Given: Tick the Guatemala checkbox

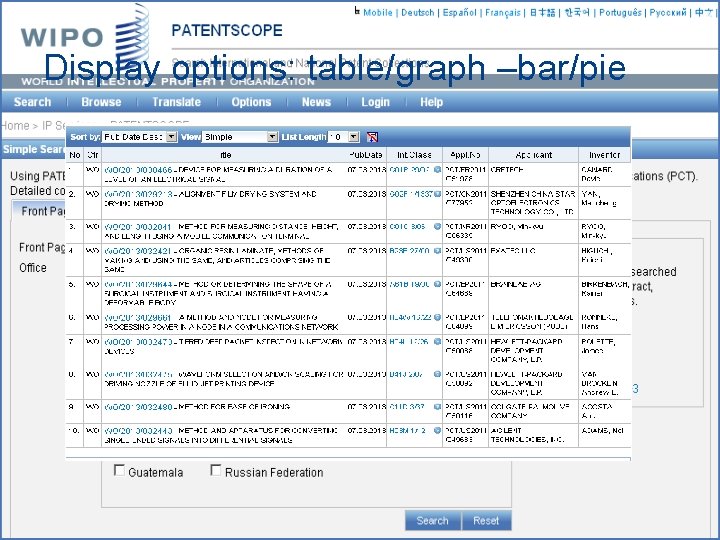Looking at the screenshot, I should point(119,470).
